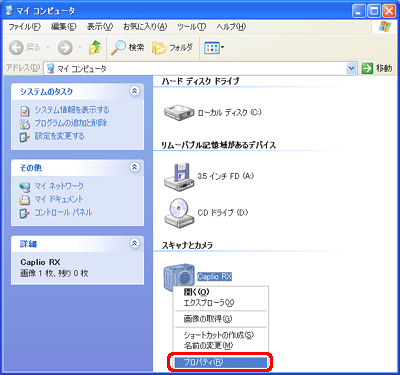This screenshot has width=400, height=375.
Task: Click the Windows flag logo at menu bar
Action: pyautogui.click(x=385, y=27)
